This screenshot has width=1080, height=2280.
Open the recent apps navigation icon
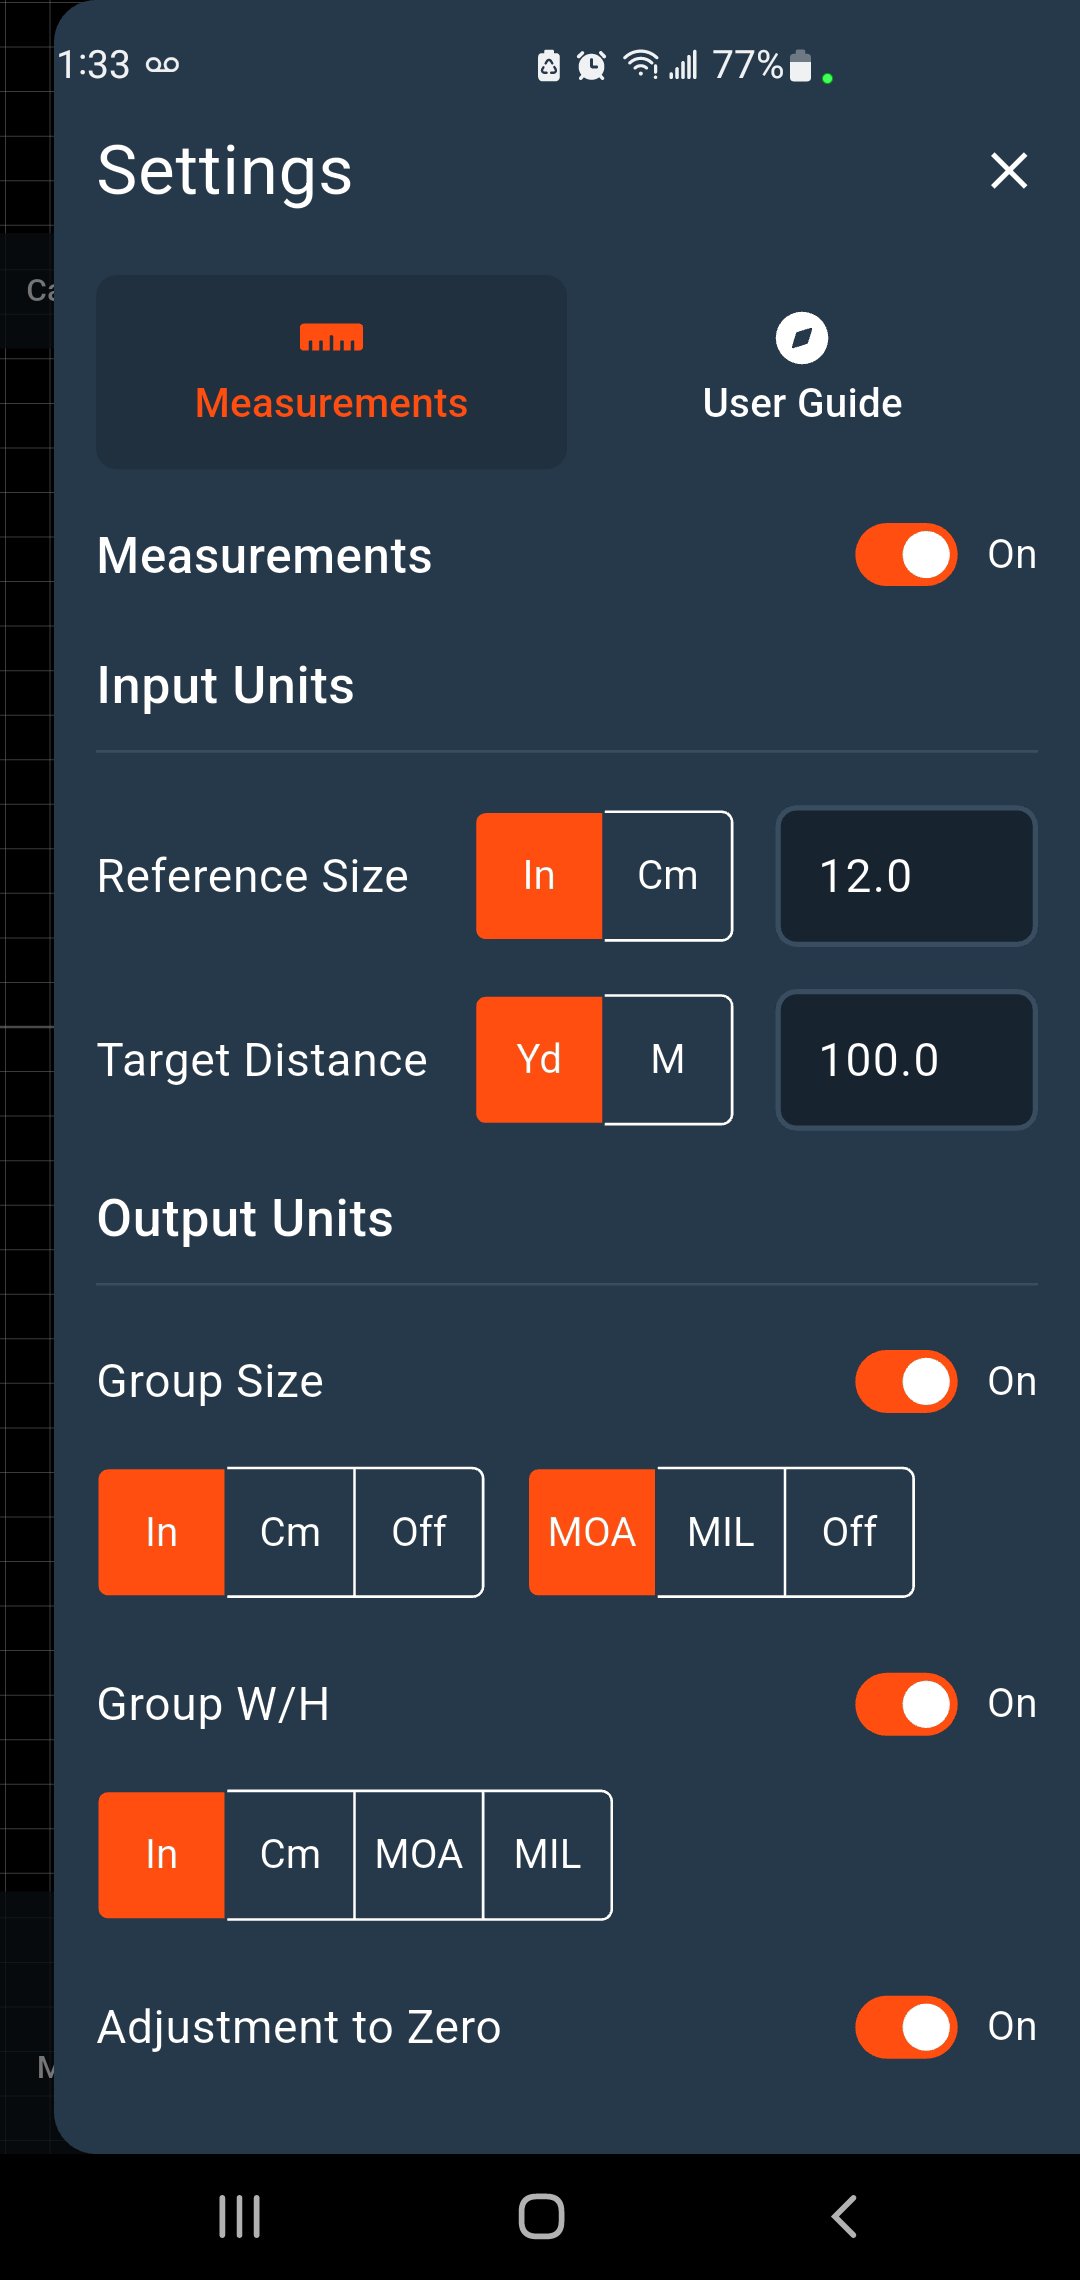pyautogui.click(x=239, y=2216)
